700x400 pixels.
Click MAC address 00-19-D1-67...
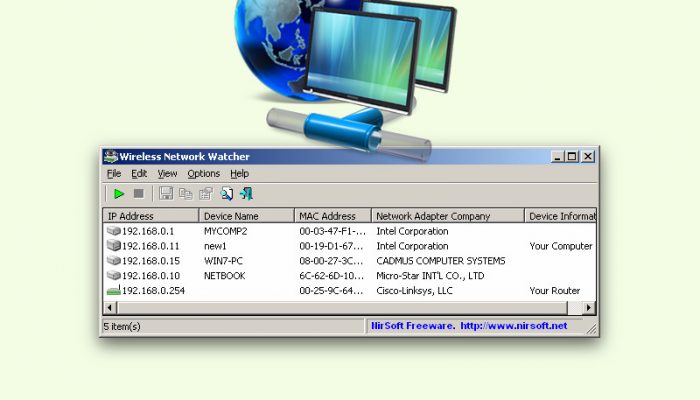click(x=331, y=246)
